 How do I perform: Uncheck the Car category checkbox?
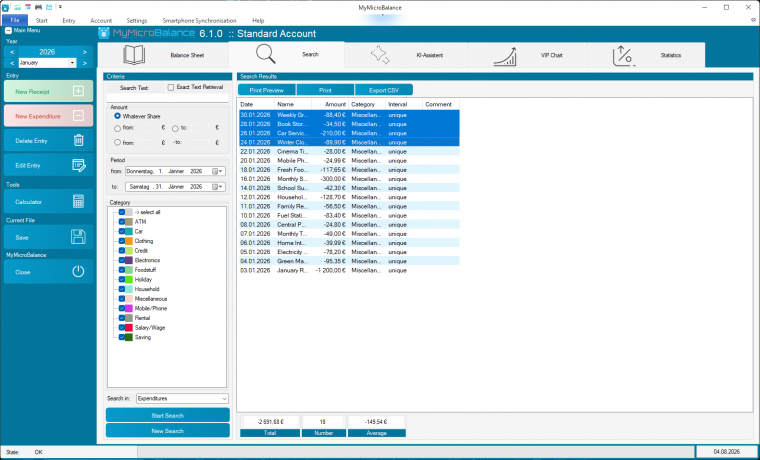(x=122, y=231)
